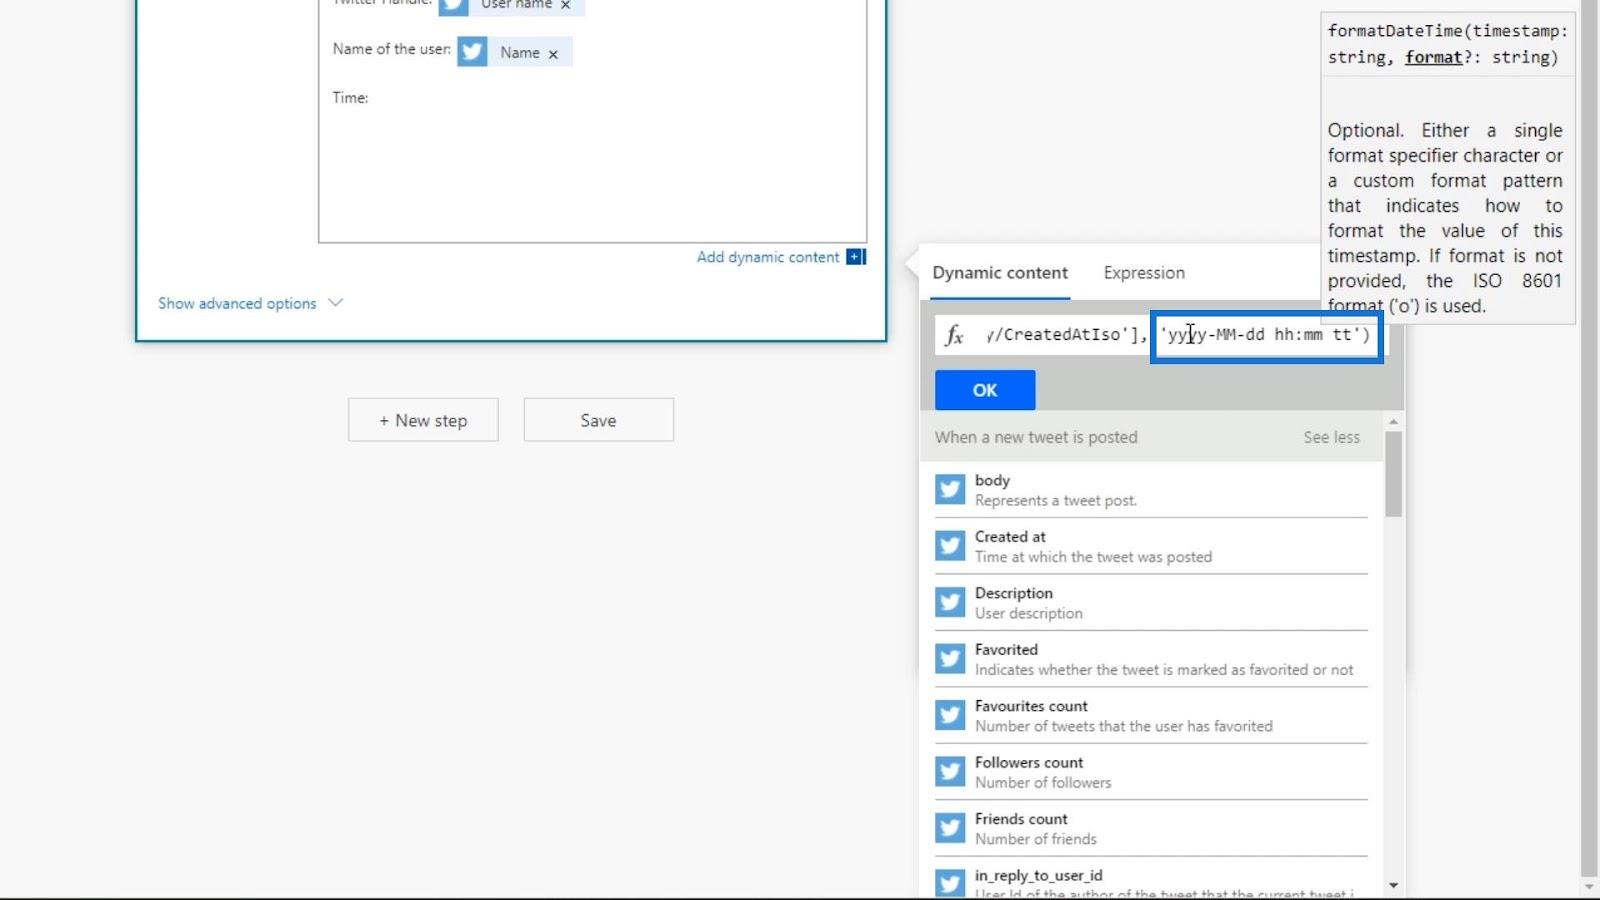This screenshot has width=1600, height=900.
Task: Click Twitter icon beside Friends count
Action: [x=950, y=828]
